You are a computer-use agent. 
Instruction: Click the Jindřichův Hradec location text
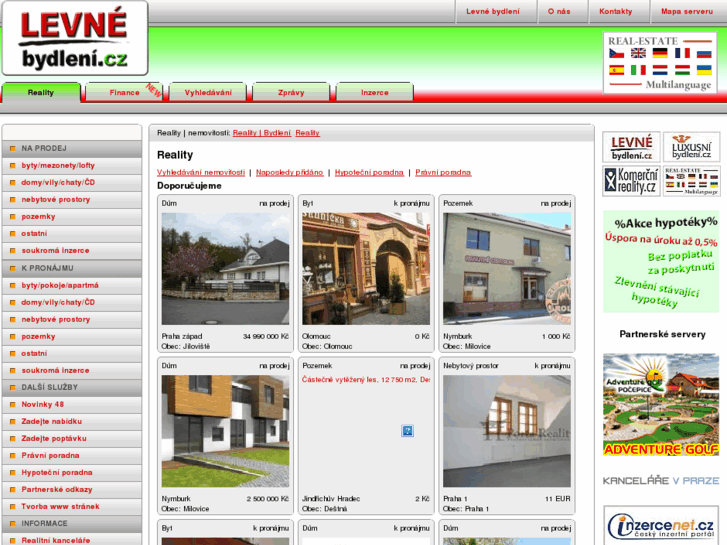click(x=331, y=499)
